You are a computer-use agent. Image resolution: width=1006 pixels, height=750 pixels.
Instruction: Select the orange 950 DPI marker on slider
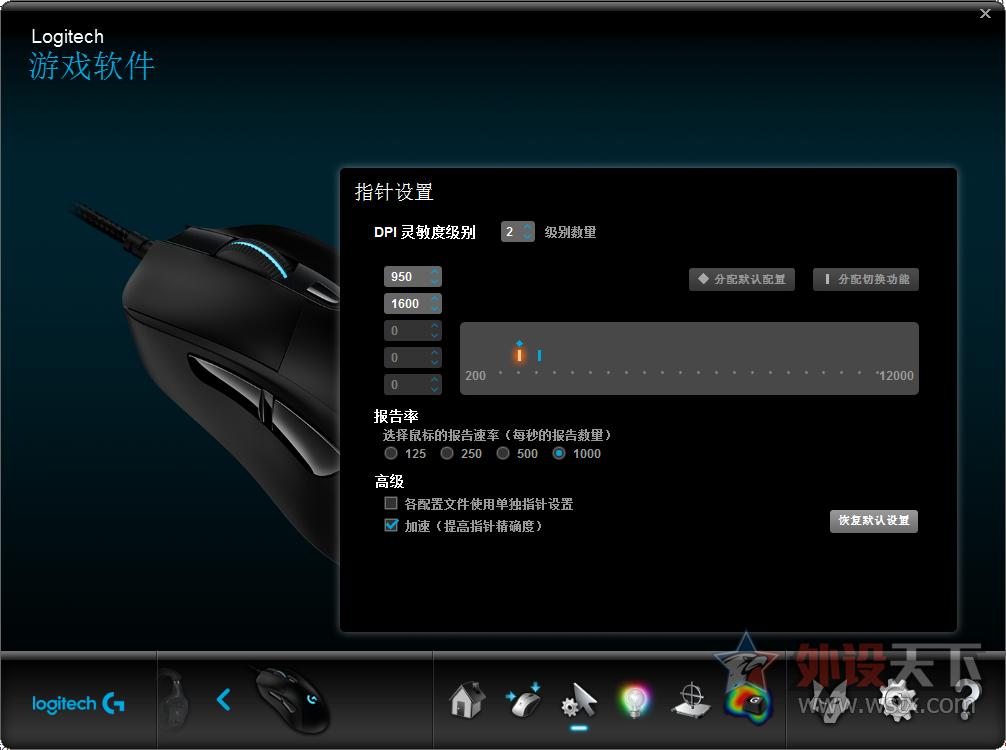519,354
